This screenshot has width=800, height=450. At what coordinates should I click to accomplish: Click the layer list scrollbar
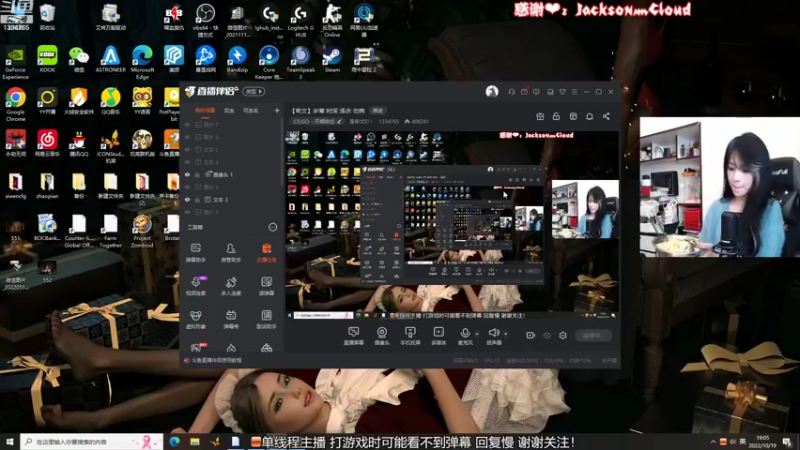(282, 153)
